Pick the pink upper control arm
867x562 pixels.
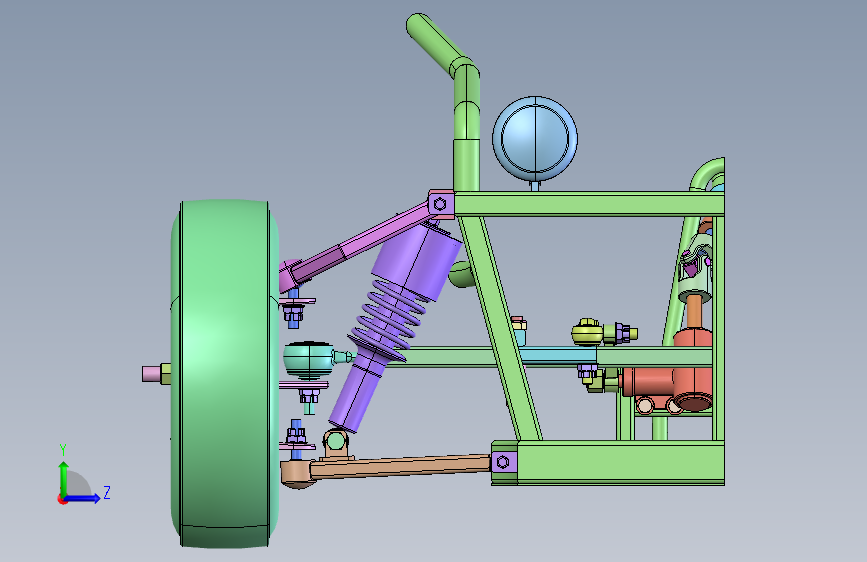(x=359, y=243)
